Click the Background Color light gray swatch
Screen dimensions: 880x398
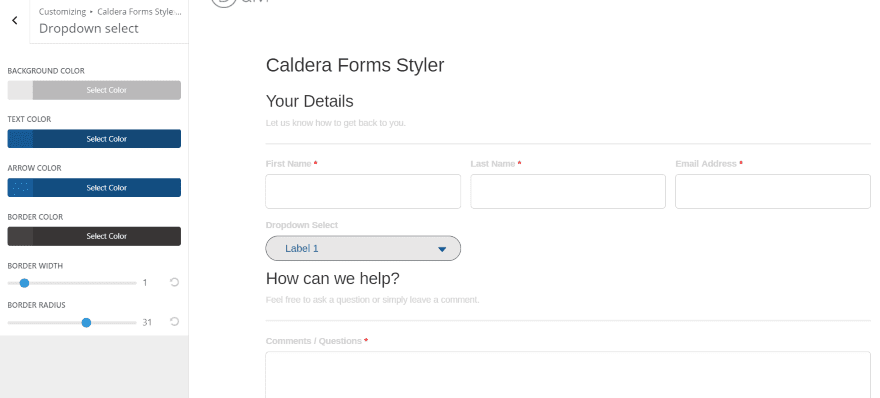[x=20, y=90]
